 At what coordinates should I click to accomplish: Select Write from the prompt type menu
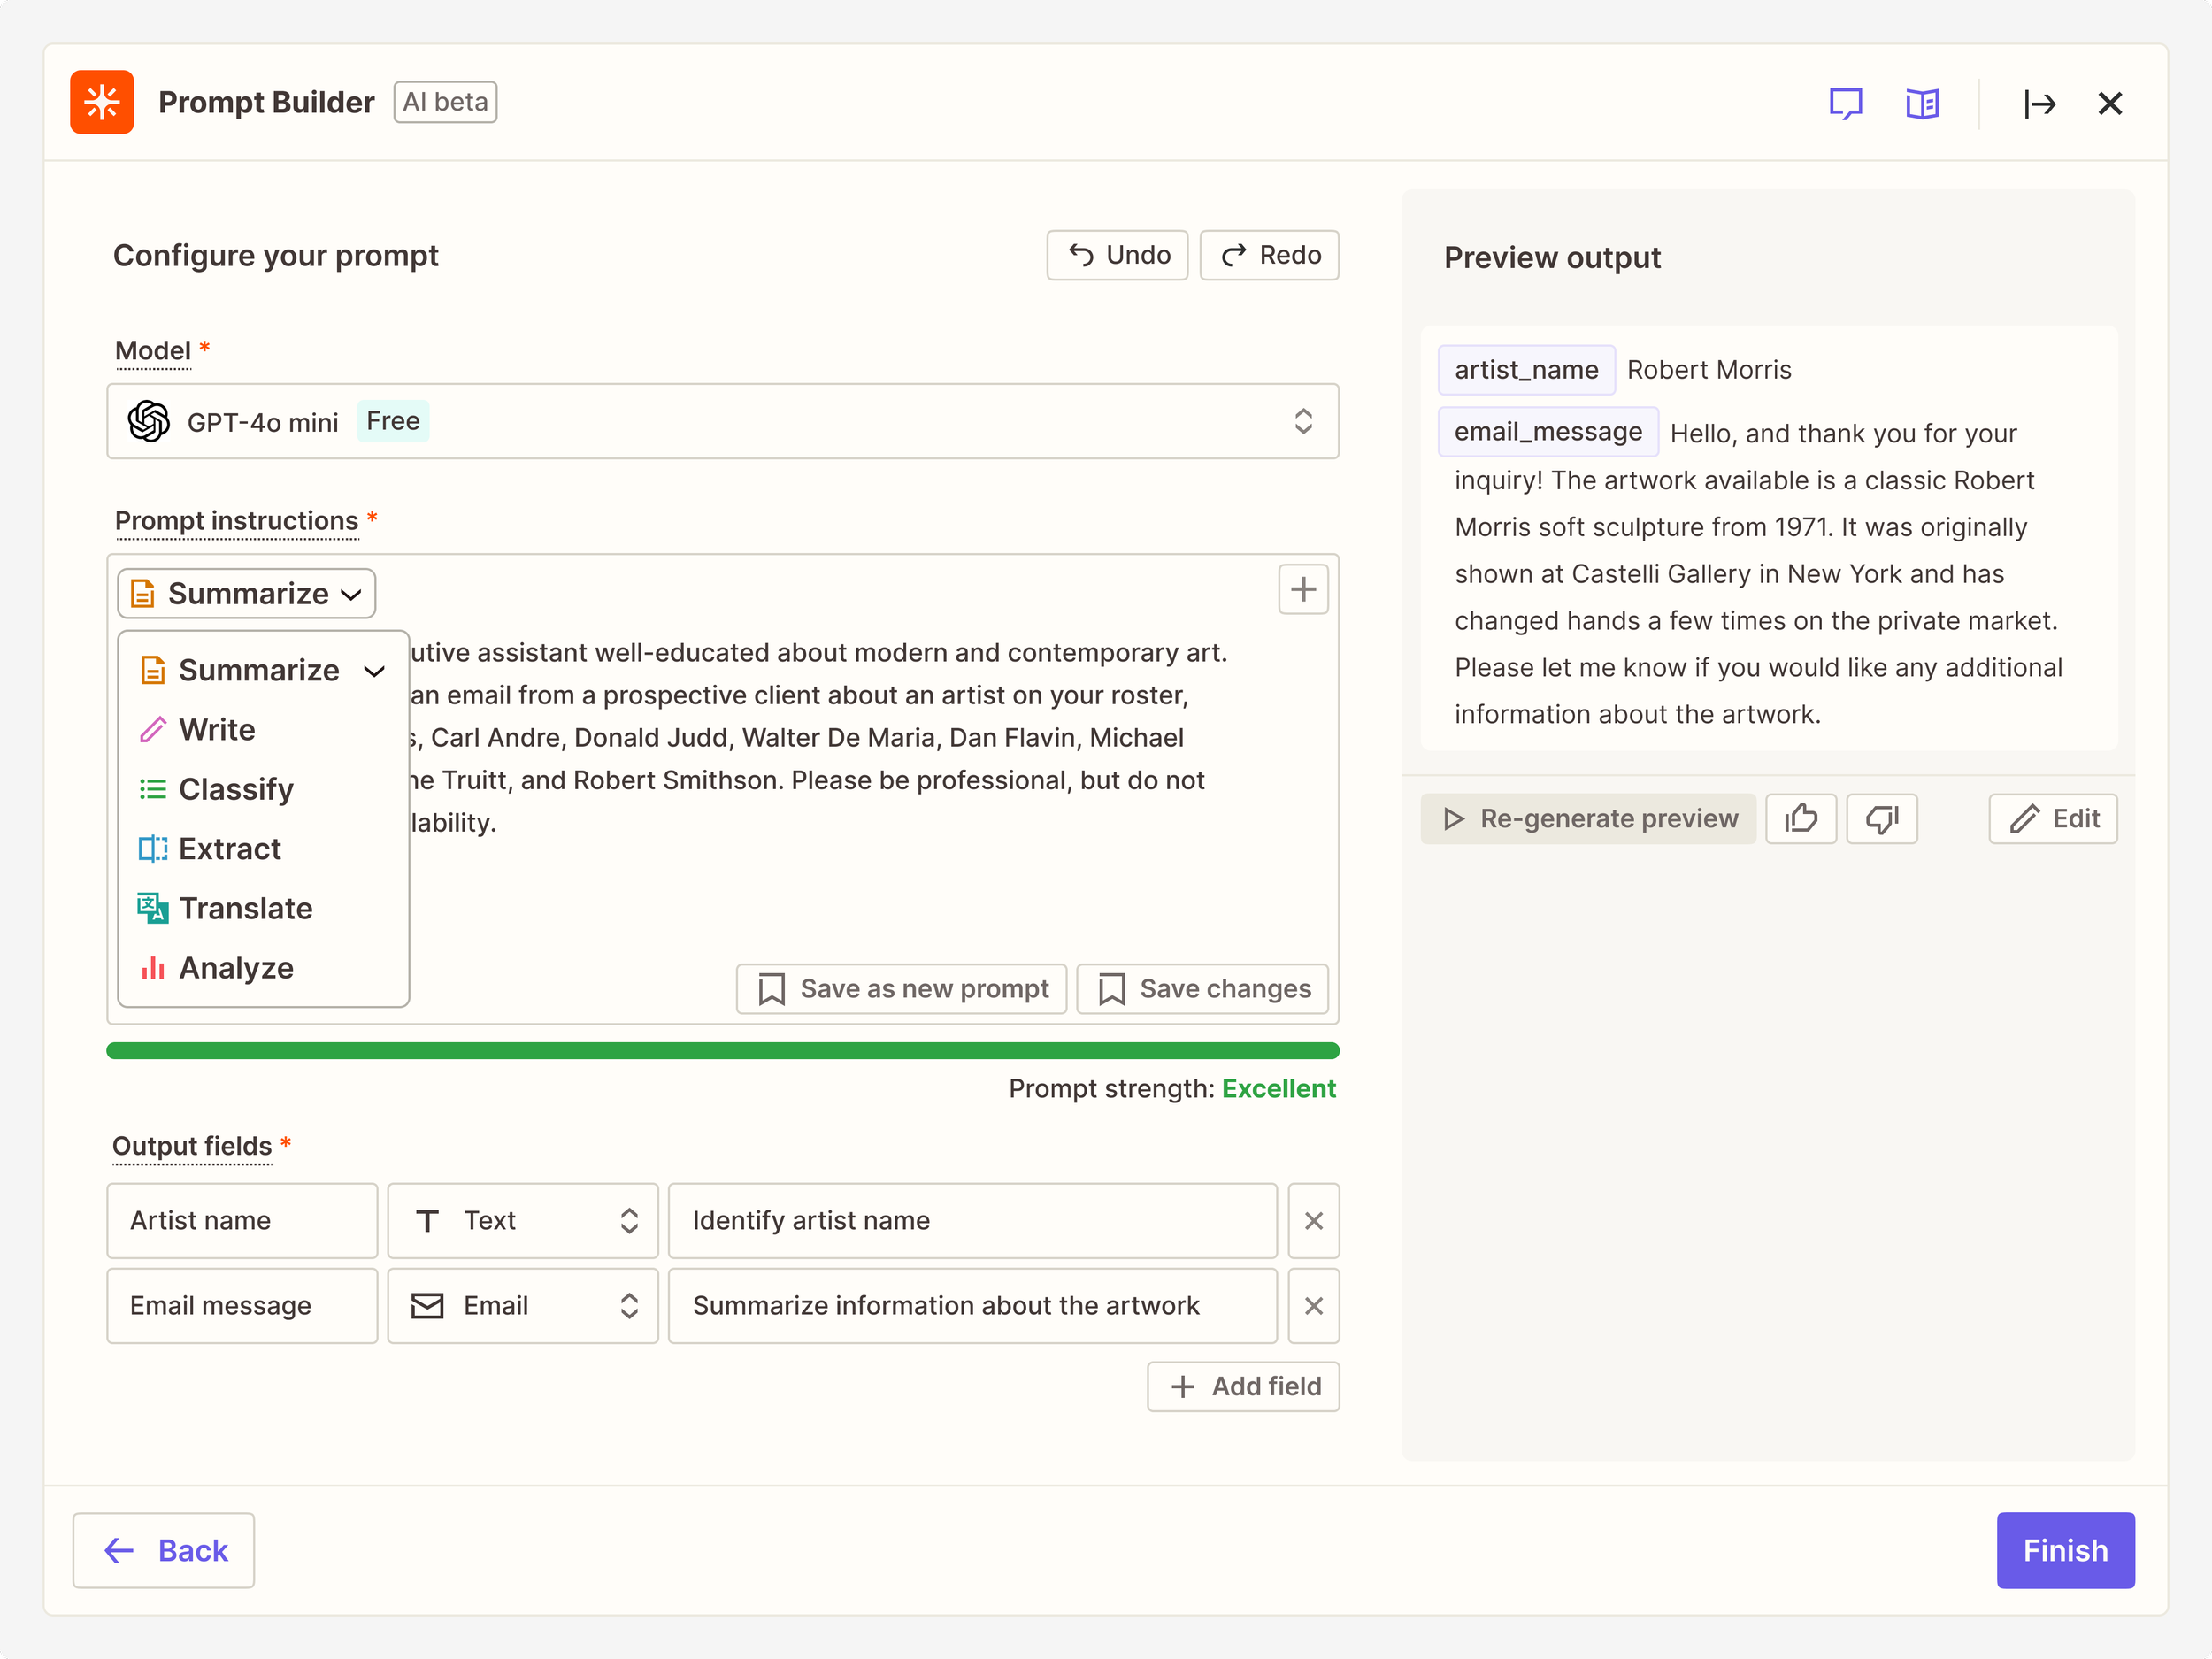click(x=217, y=730)
